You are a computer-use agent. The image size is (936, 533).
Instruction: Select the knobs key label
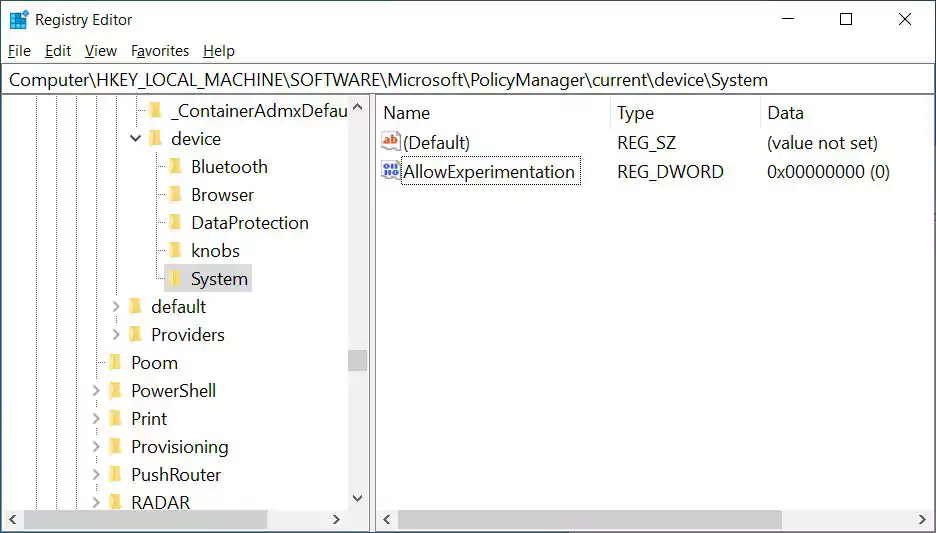pyautogui.click(x=215, y=251)
